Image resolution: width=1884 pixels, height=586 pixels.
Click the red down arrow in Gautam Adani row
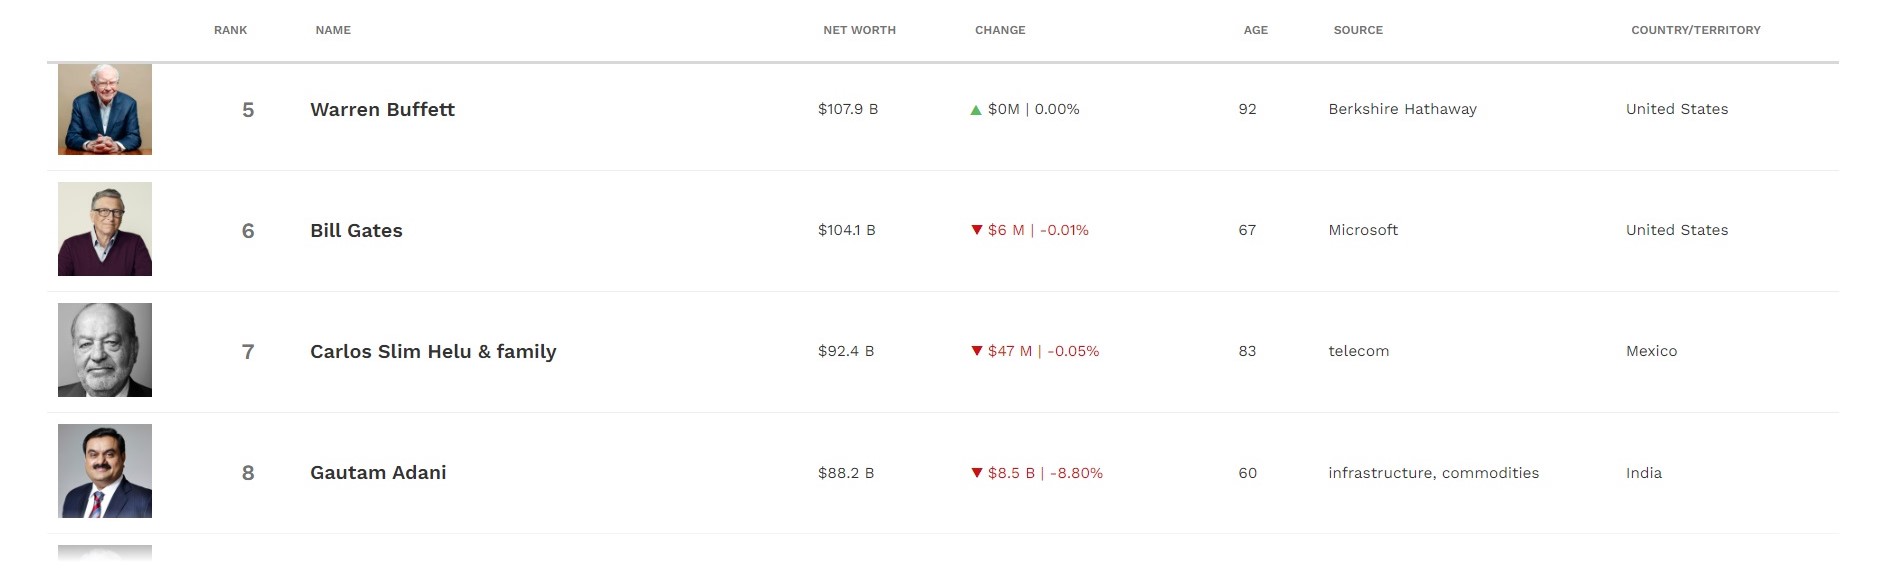[977, 473]
